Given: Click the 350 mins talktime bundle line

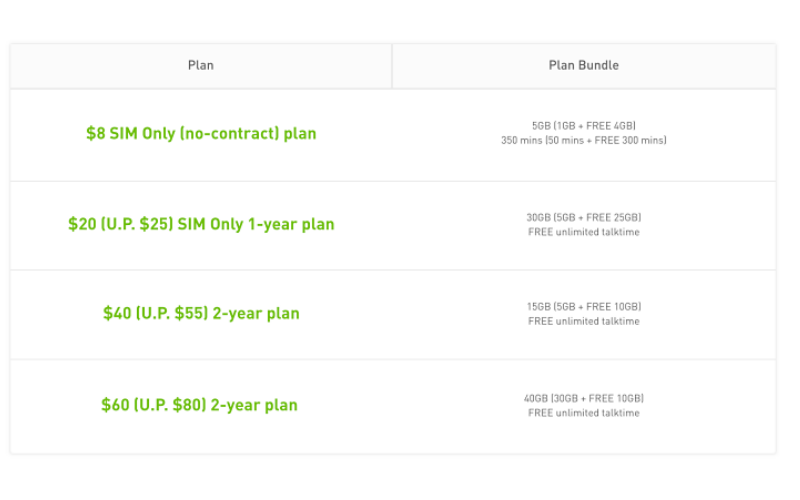Looking at the screenshot, I should pos(583,141).
